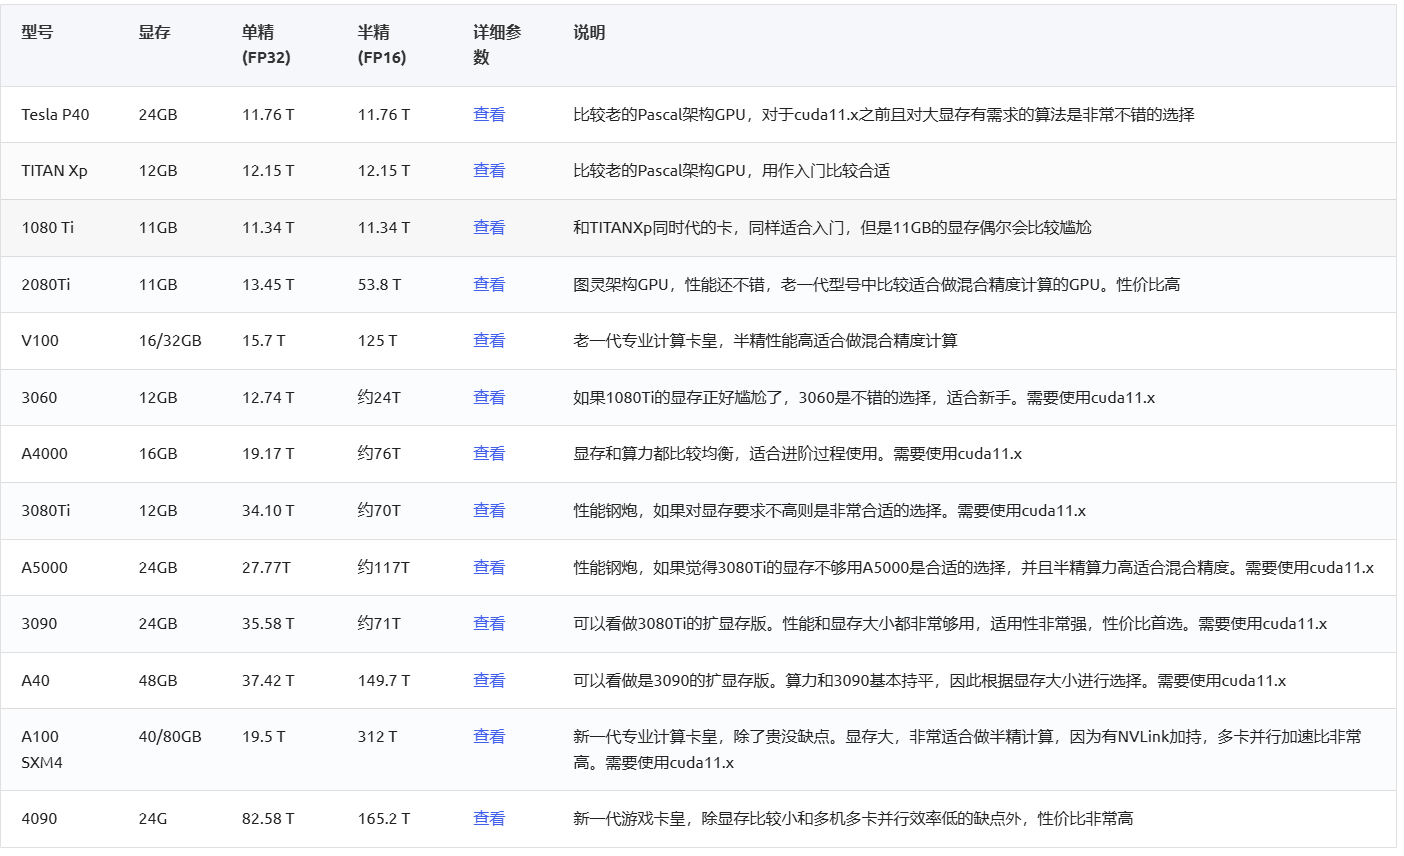Click the 详细参数 column header
Image resolution: width=1404 pixels, height=856 pixels.
coord(497,45)
